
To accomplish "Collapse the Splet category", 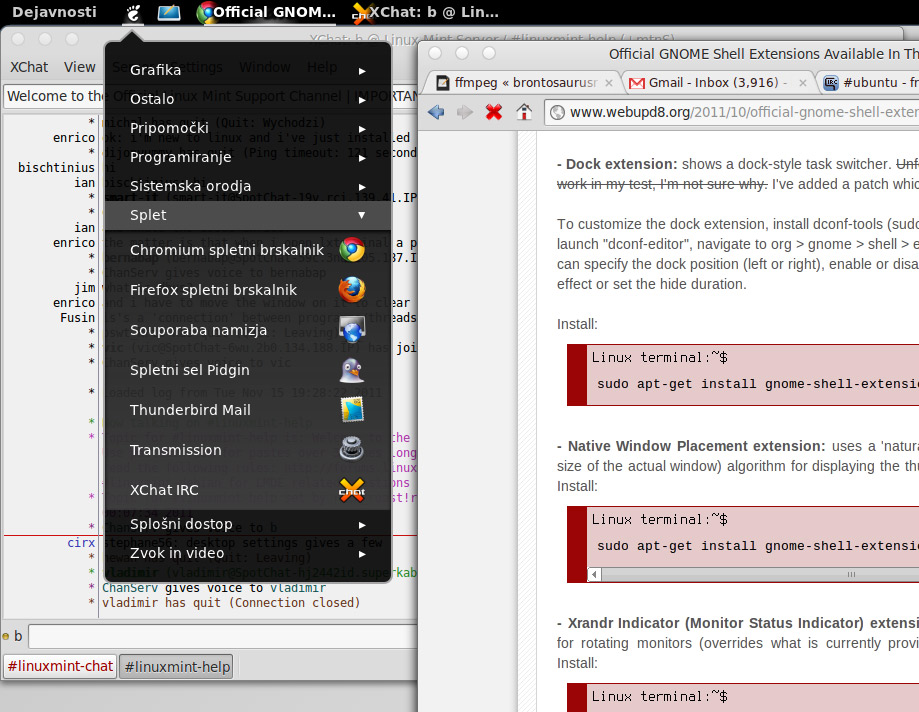I will click(x=247, y=215).
